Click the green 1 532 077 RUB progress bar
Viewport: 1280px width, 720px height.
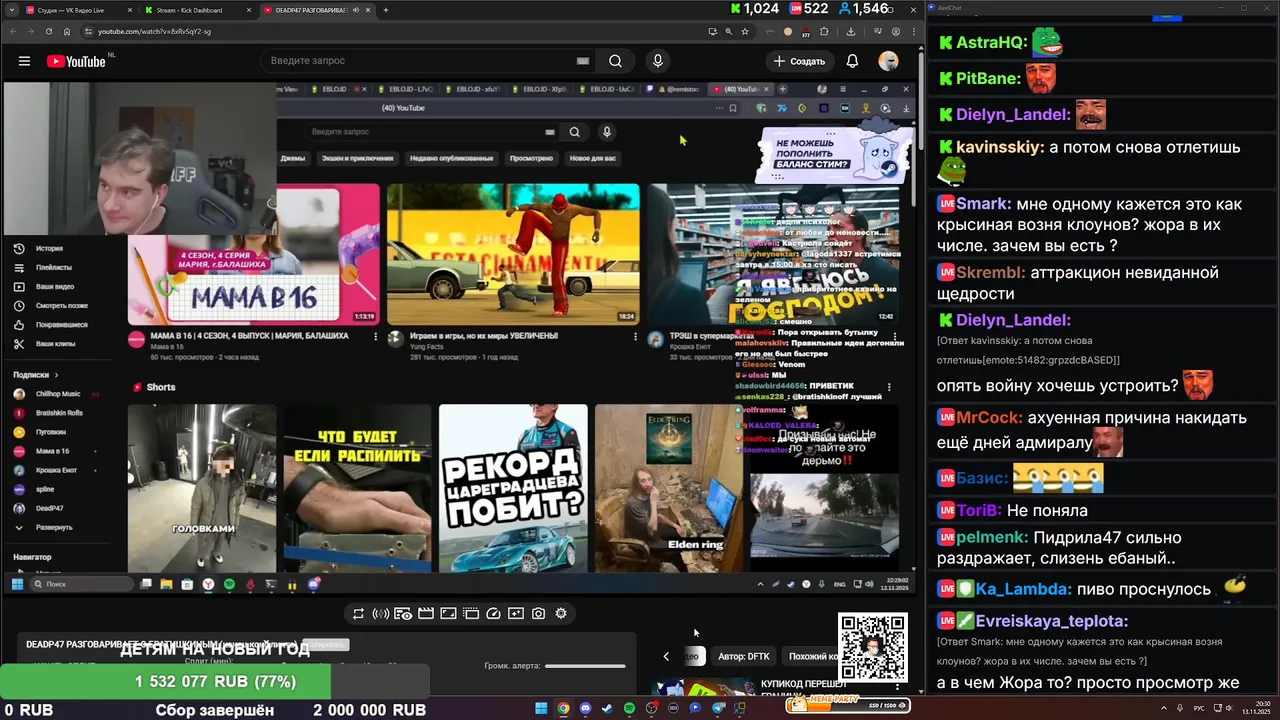tap(165, 682)
